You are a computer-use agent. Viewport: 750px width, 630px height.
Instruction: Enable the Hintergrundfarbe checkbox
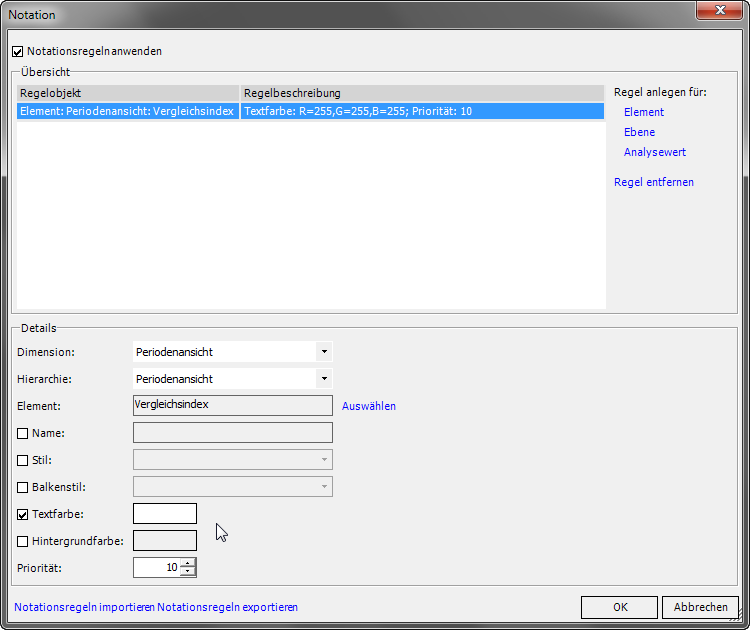(23, 541)
